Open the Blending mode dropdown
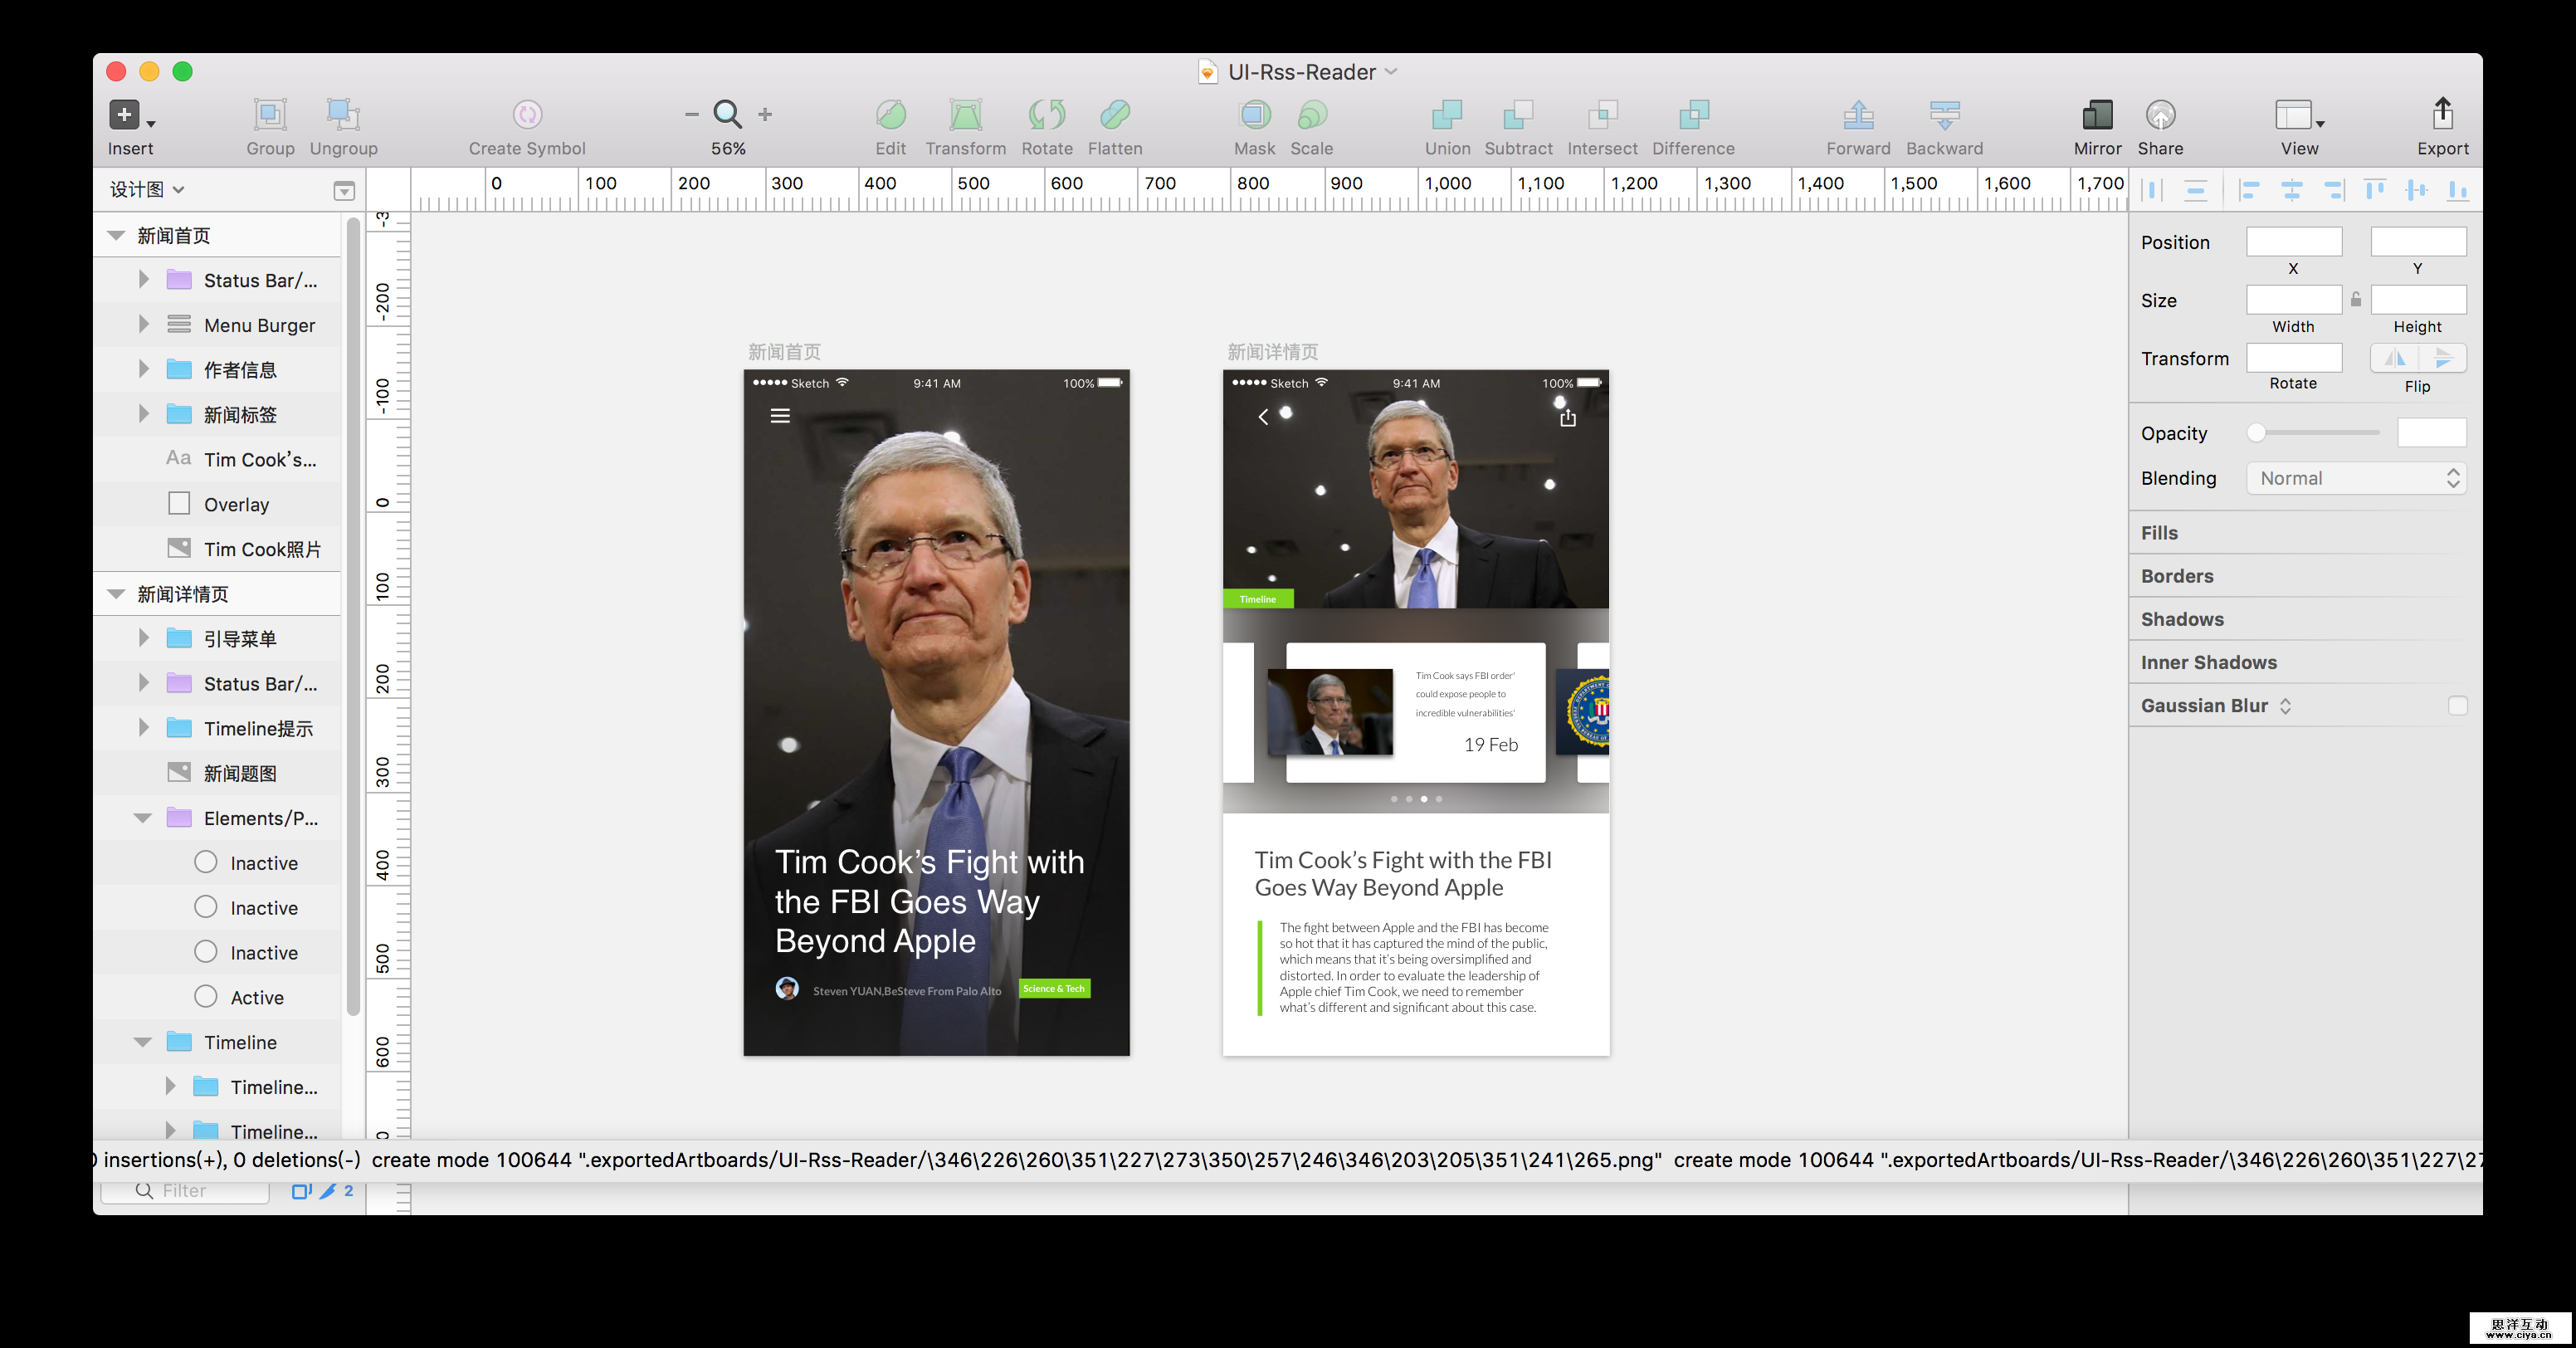This screenshot has height=1348, width=2576. tap(2355, 479)
